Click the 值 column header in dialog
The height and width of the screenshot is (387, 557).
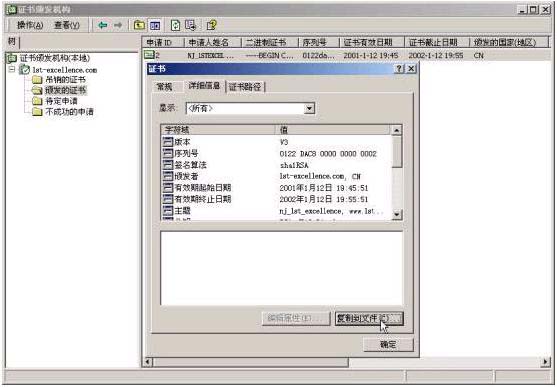point(333,129)
